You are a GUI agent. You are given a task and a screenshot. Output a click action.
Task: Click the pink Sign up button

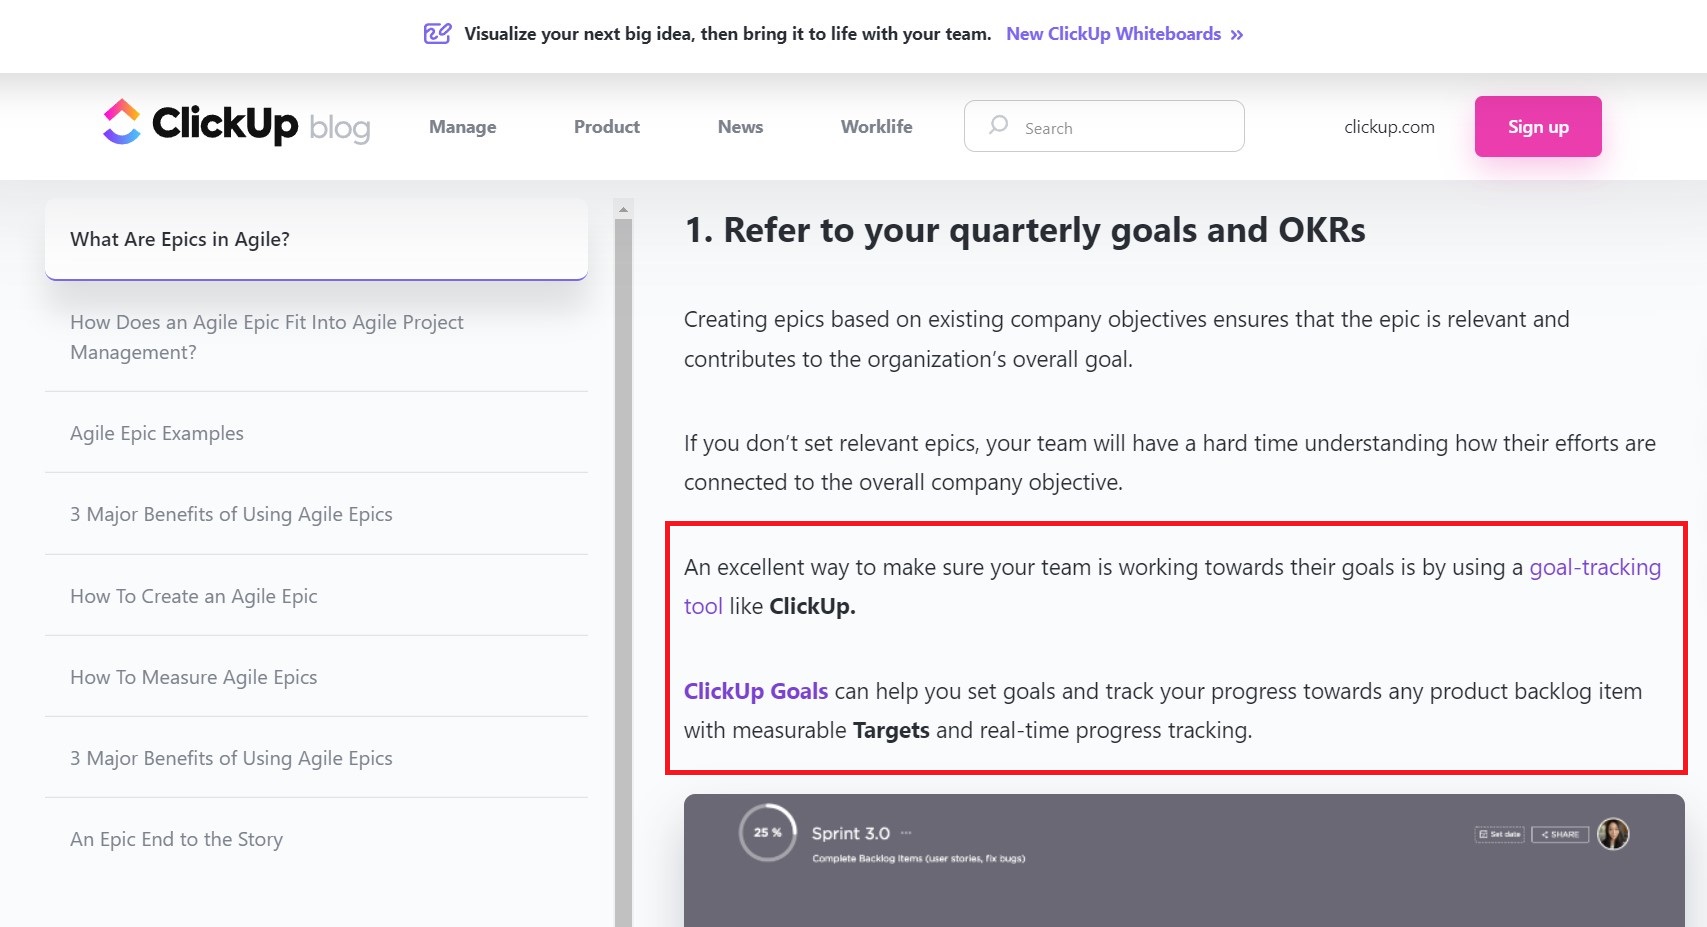1538,127
